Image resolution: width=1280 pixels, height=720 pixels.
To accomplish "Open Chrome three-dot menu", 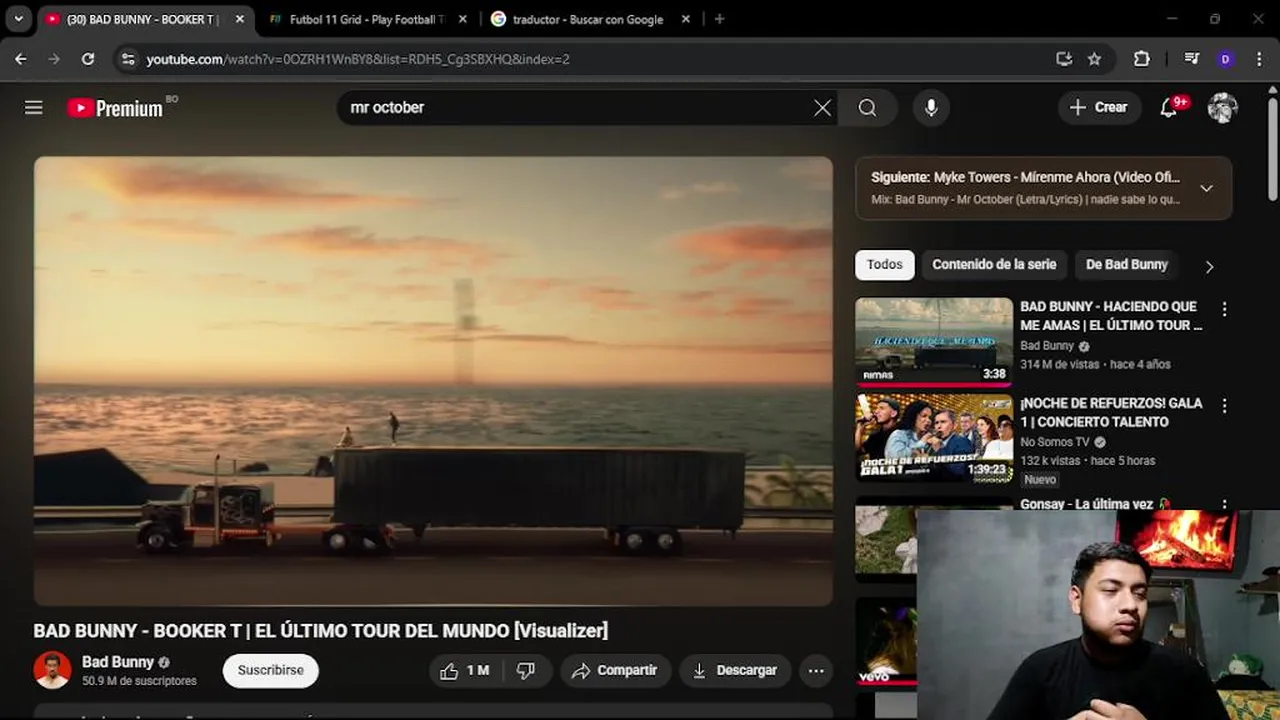I will pos(1258,59).
